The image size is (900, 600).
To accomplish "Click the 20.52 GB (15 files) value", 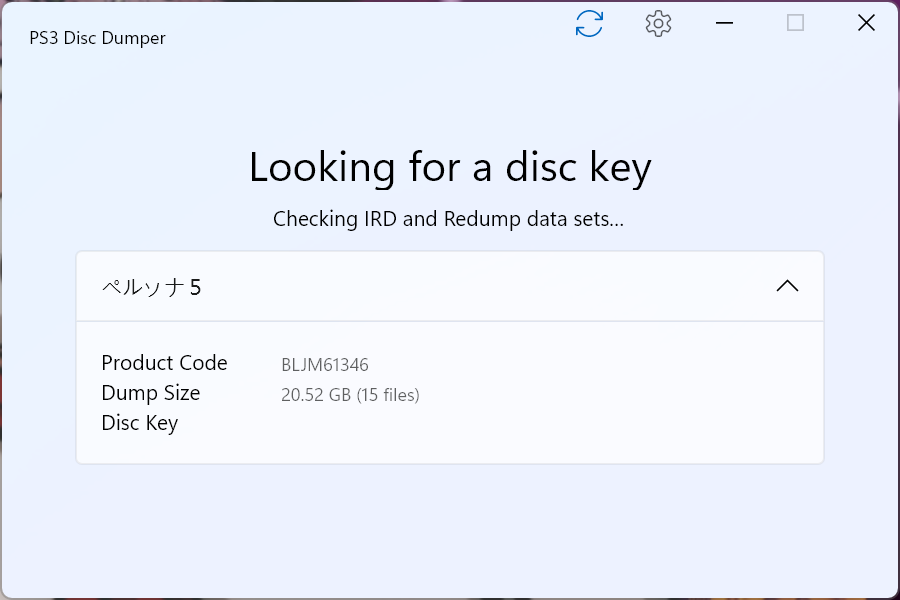I will pos(350,395).
